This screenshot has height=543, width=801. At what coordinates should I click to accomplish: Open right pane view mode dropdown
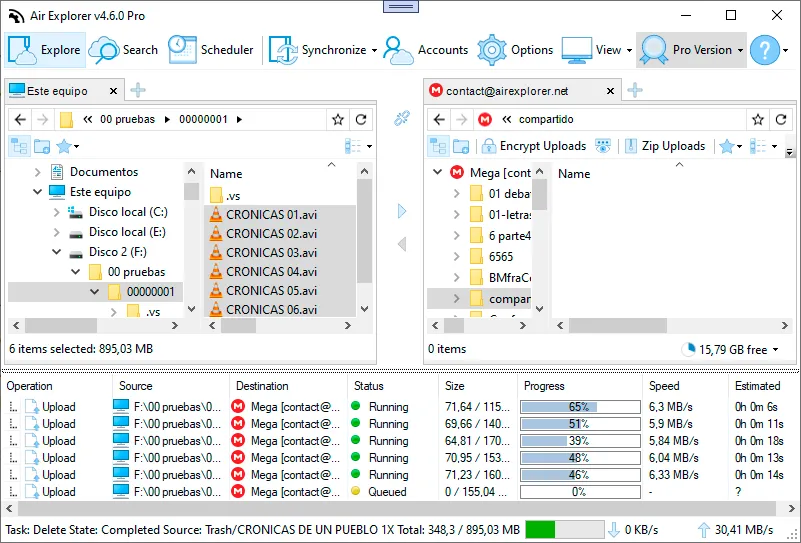click(x=764, y=147)
